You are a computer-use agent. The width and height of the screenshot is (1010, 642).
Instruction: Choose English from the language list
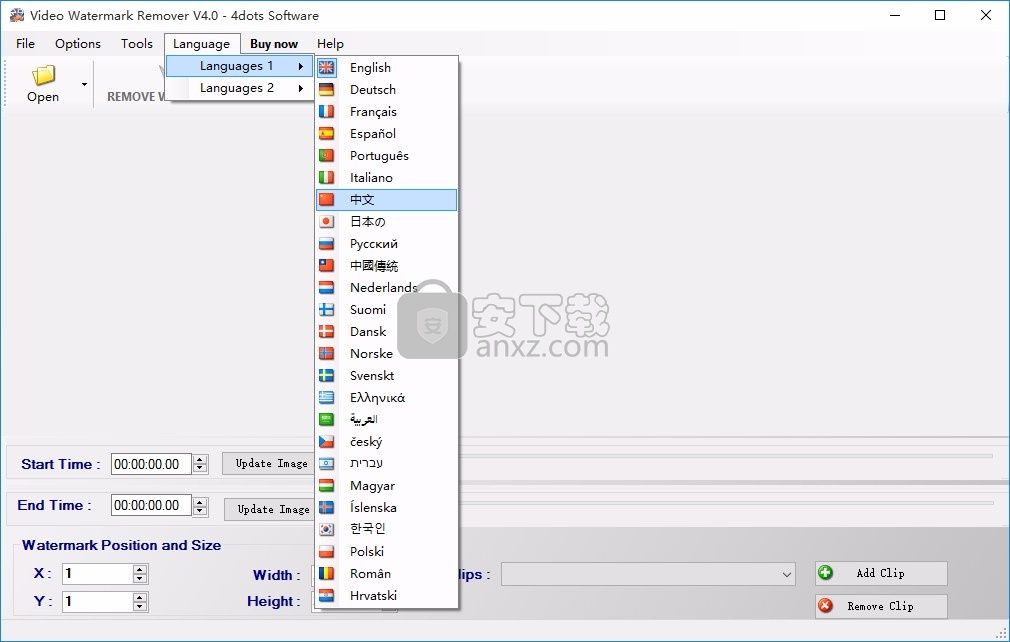386,67
